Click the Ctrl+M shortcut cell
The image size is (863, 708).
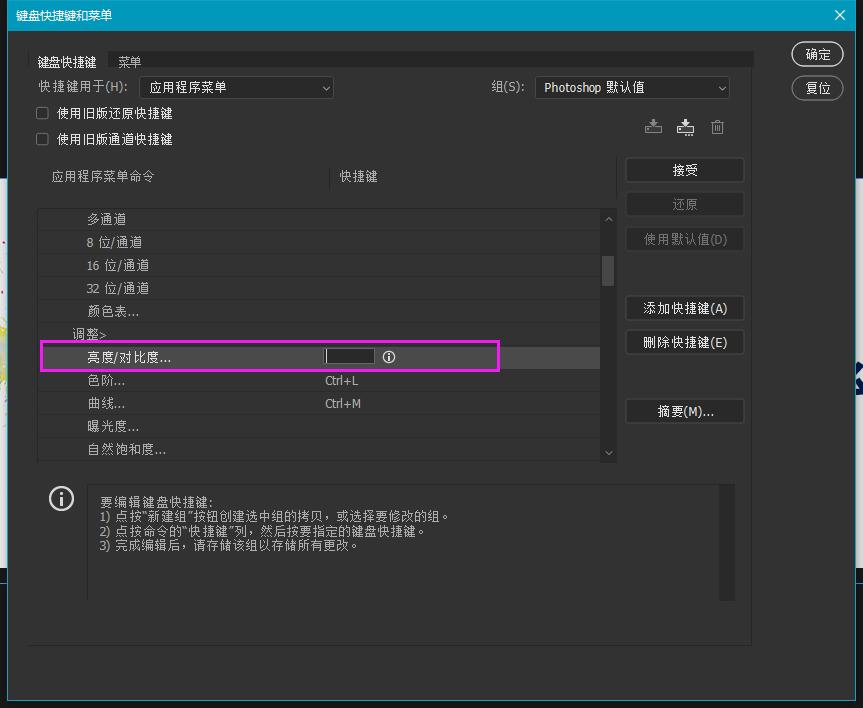(x=343, y=404)
